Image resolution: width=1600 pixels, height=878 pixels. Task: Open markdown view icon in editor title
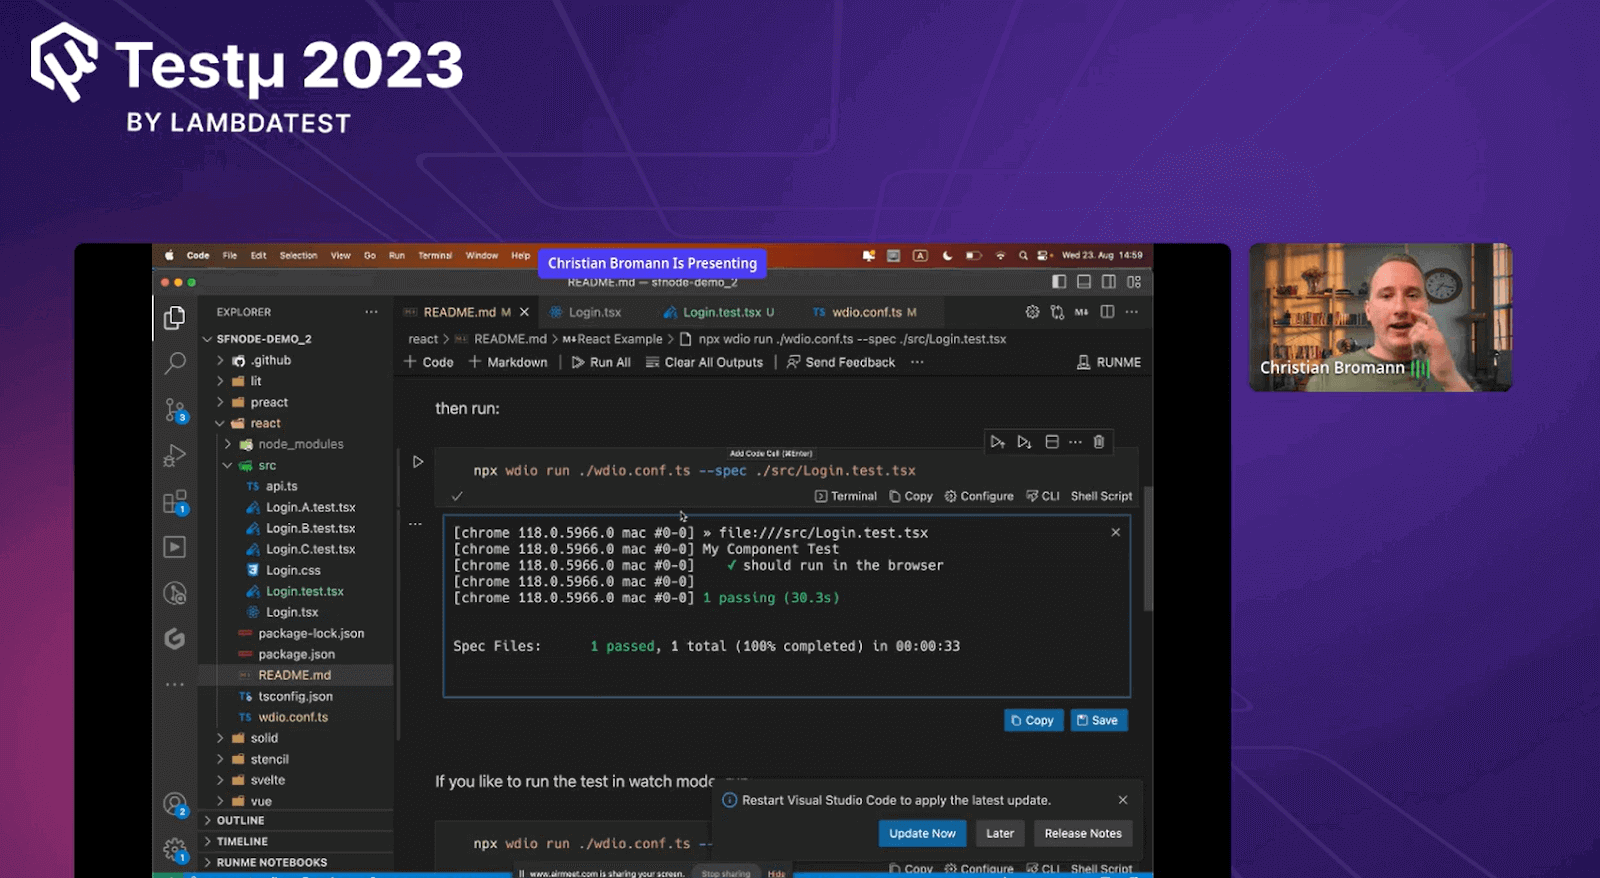(1081, 312)
